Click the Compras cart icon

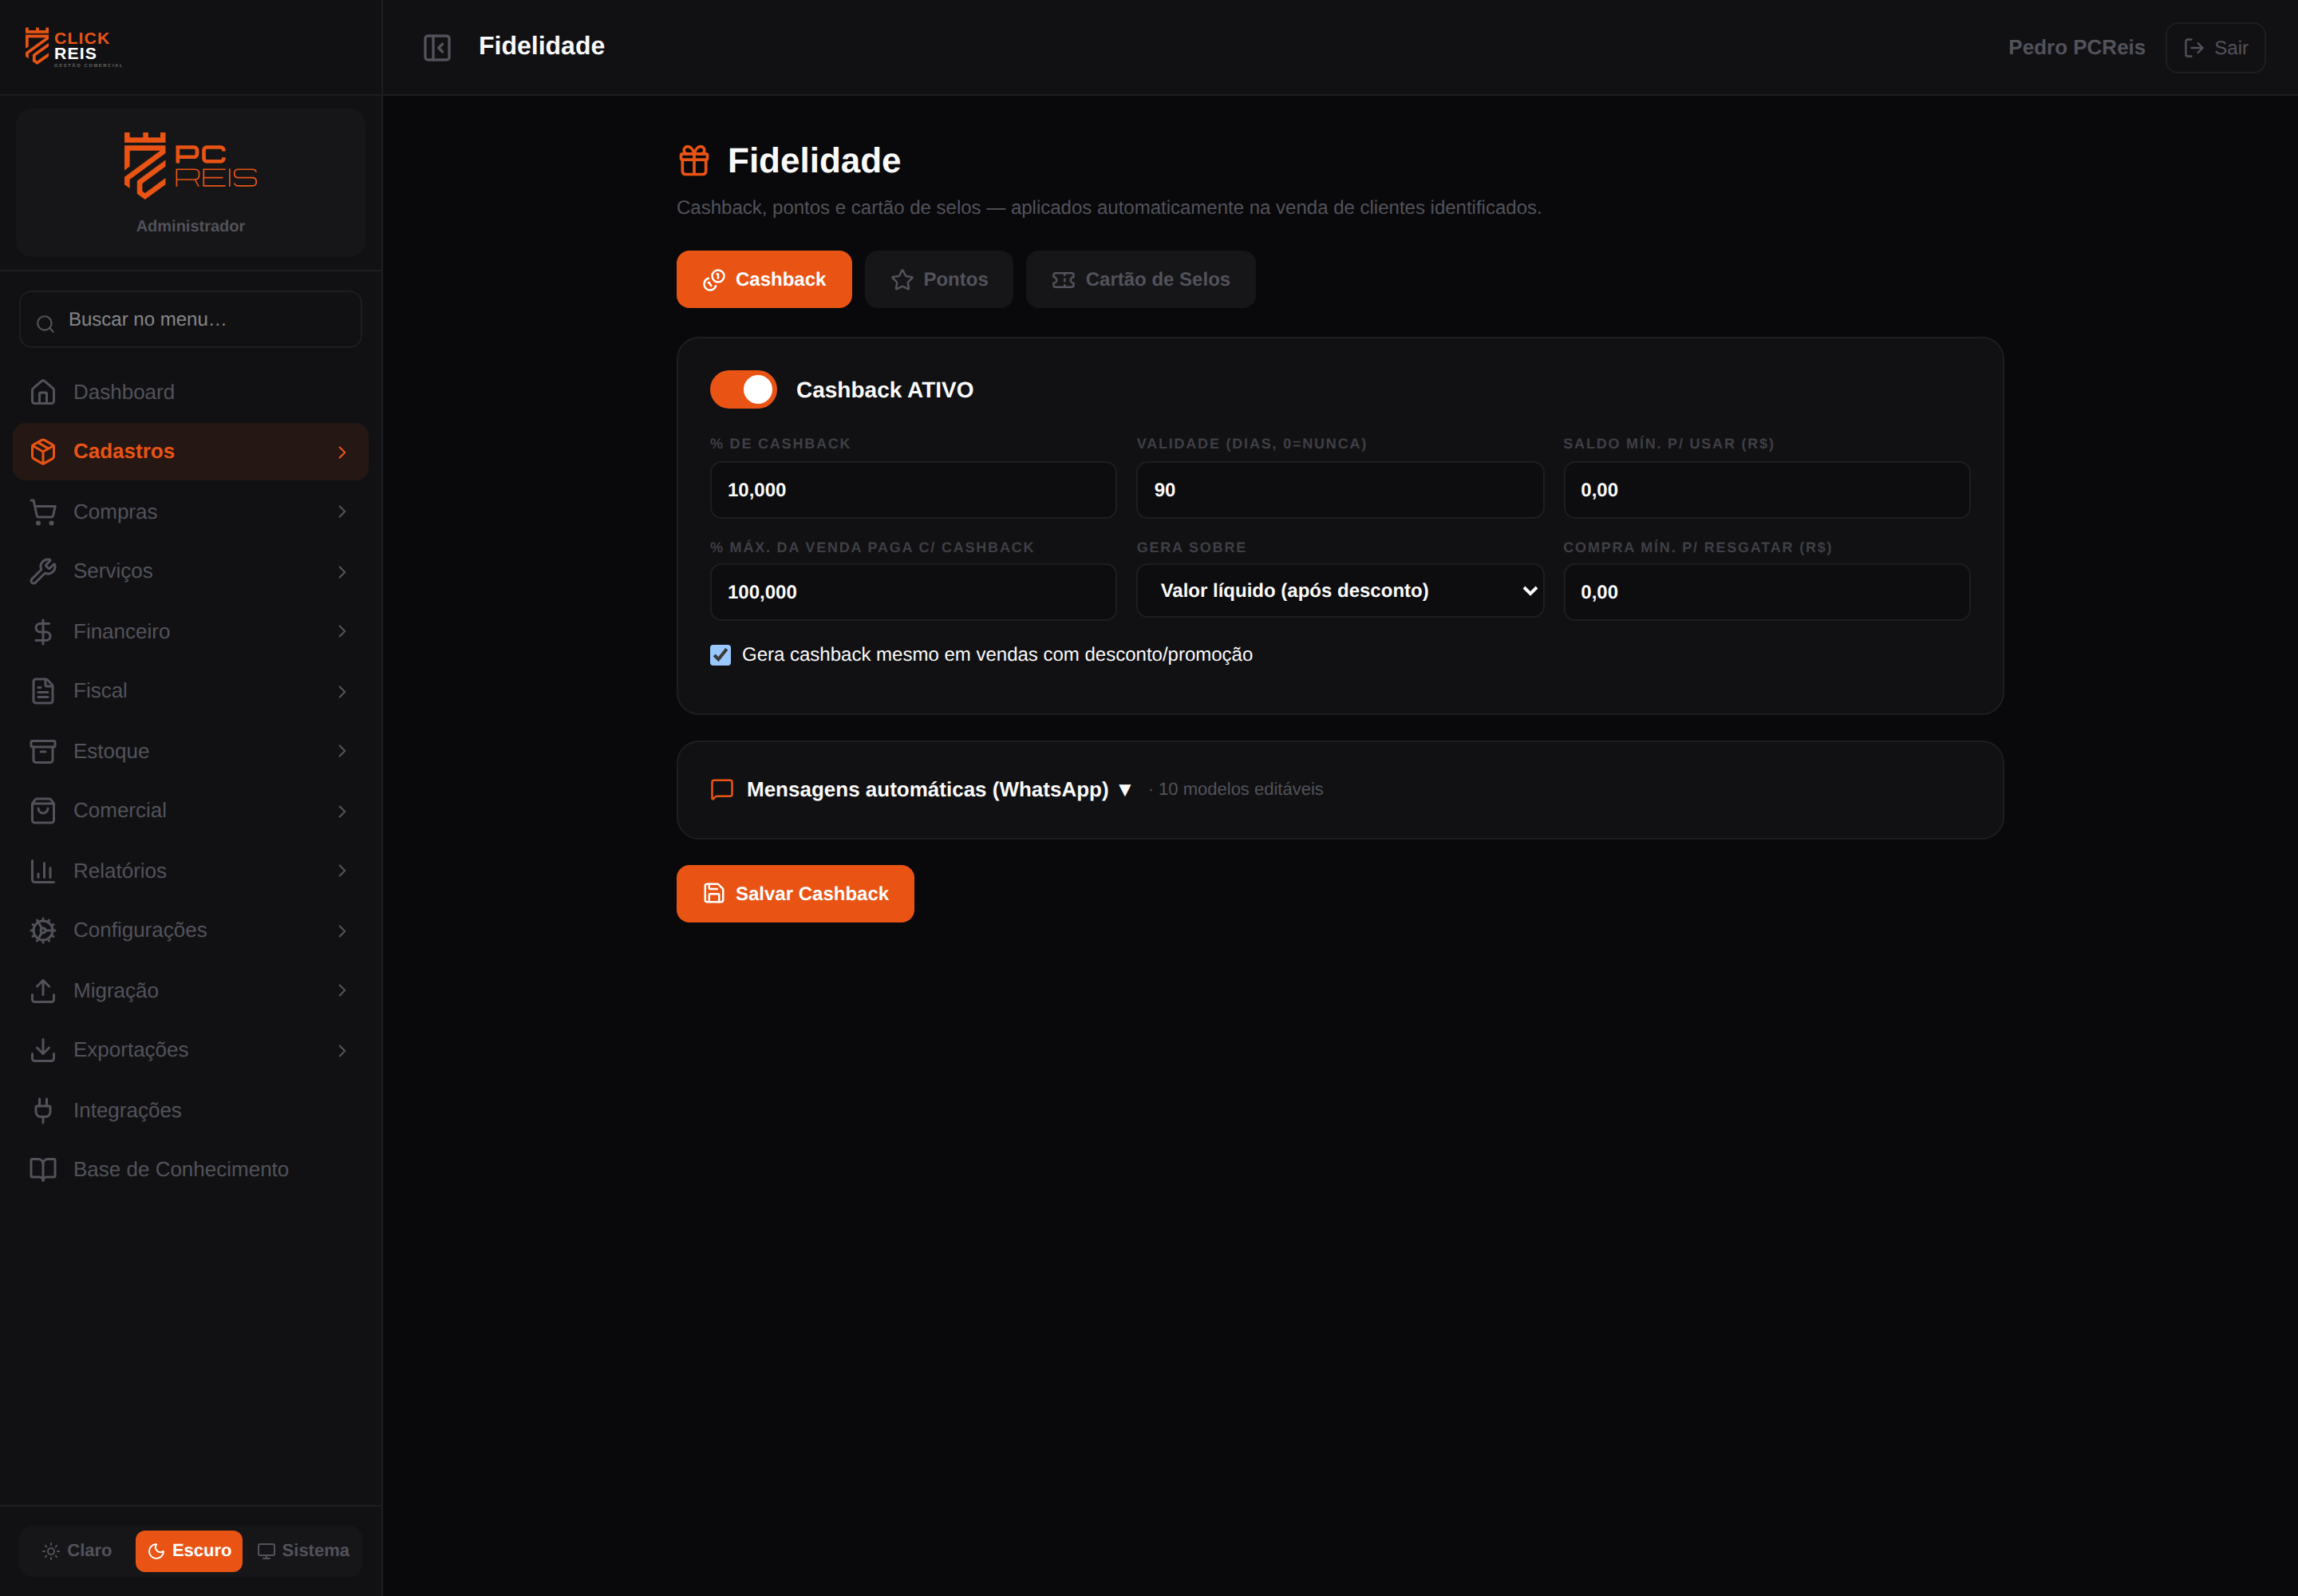pyautogui.click(x=43, y=512)
